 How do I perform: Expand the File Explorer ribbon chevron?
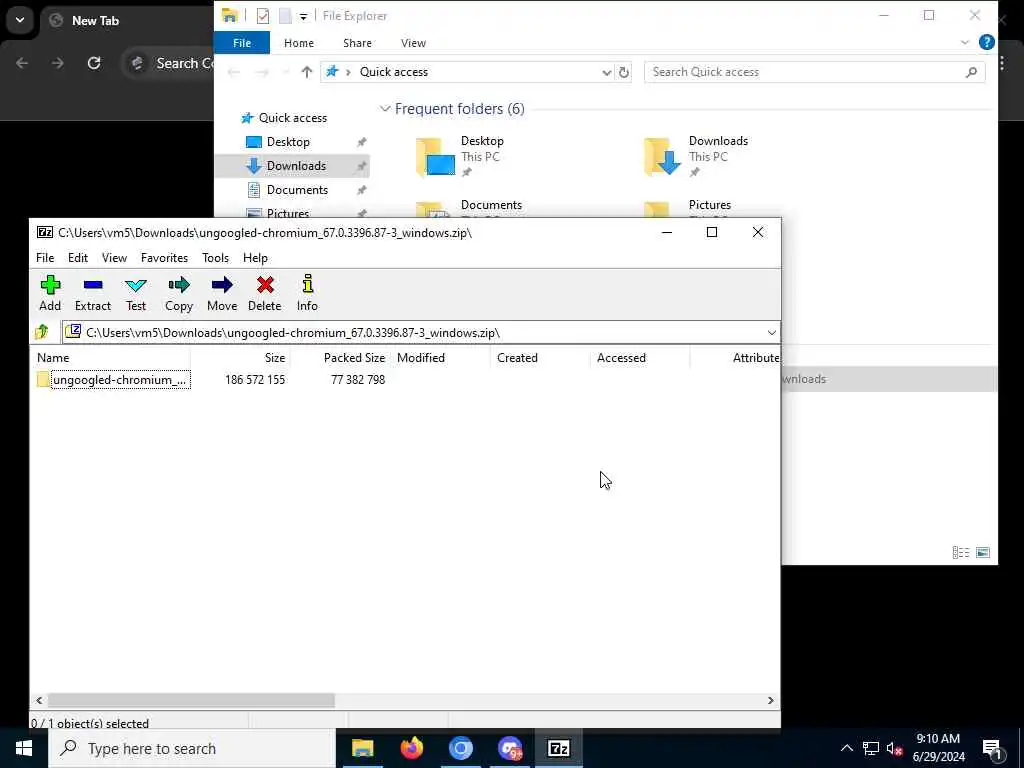[x=965, y=42]
